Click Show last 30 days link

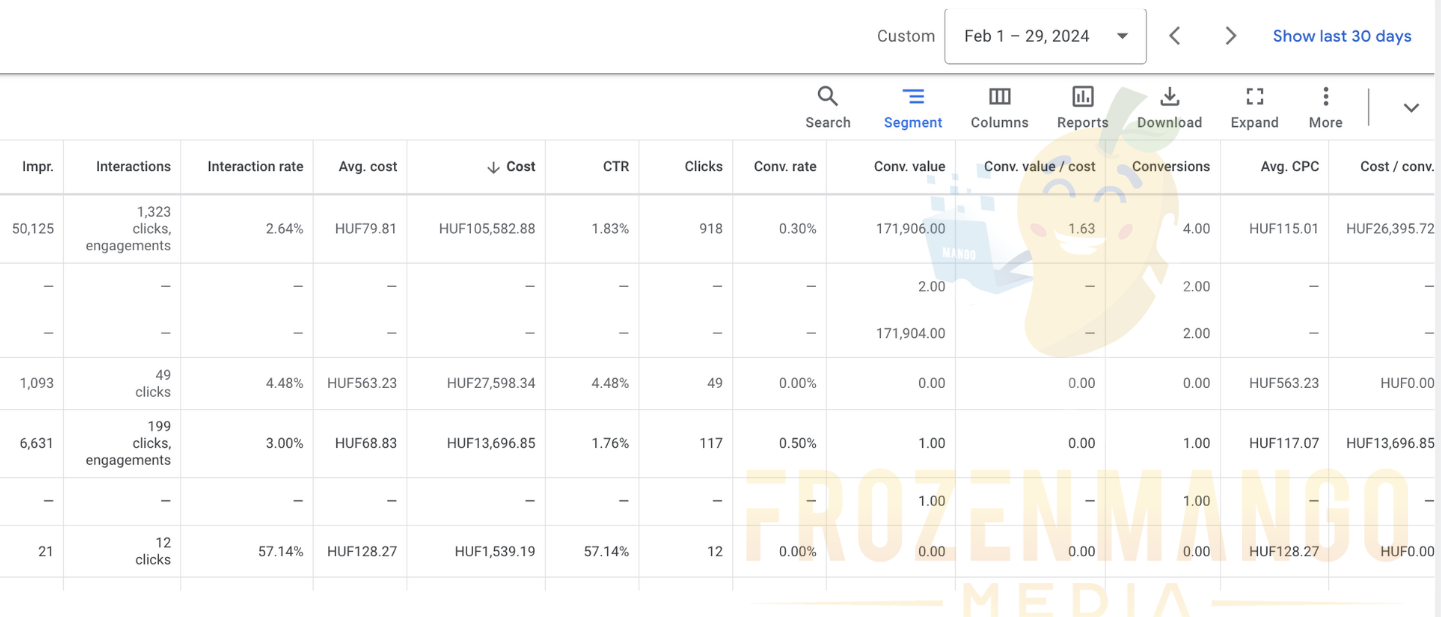coord(1341,36)
